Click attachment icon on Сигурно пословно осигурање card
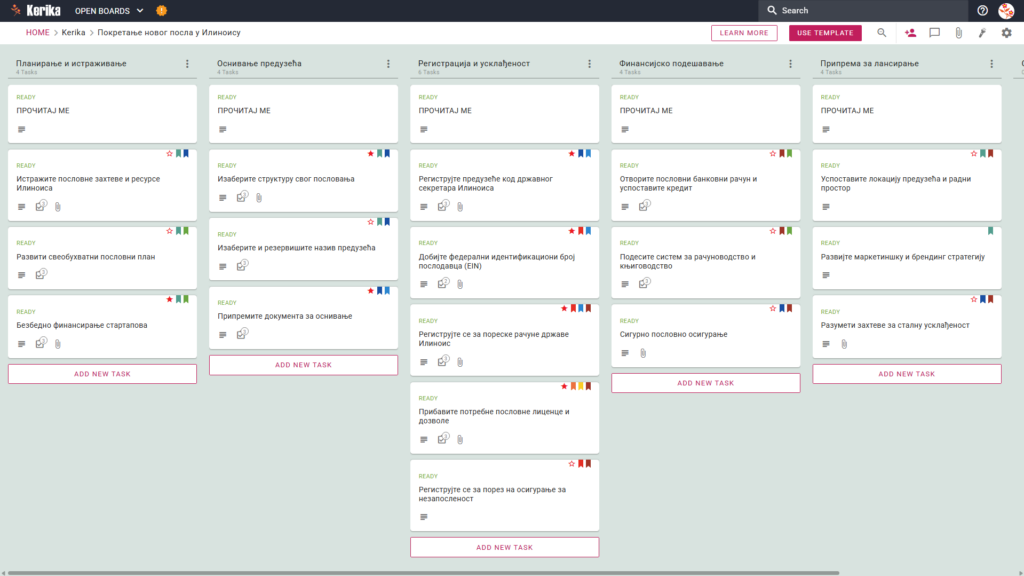The width and height of the screenshot is (1024, 576). coord(643,353)
